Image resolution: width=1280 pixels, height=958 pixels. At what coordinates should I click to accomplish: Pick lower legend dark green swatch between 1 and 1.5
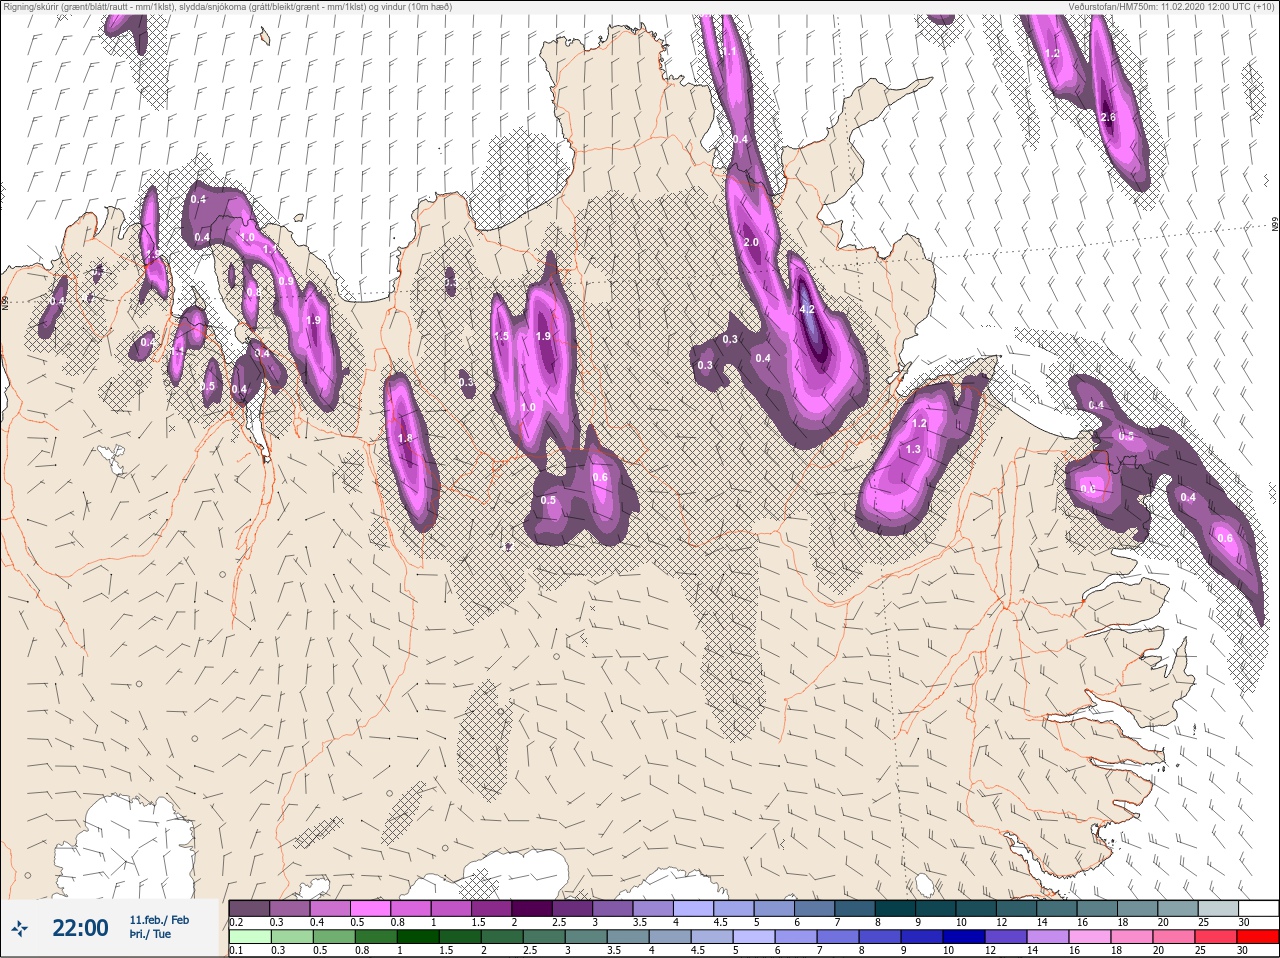point(419,937)
